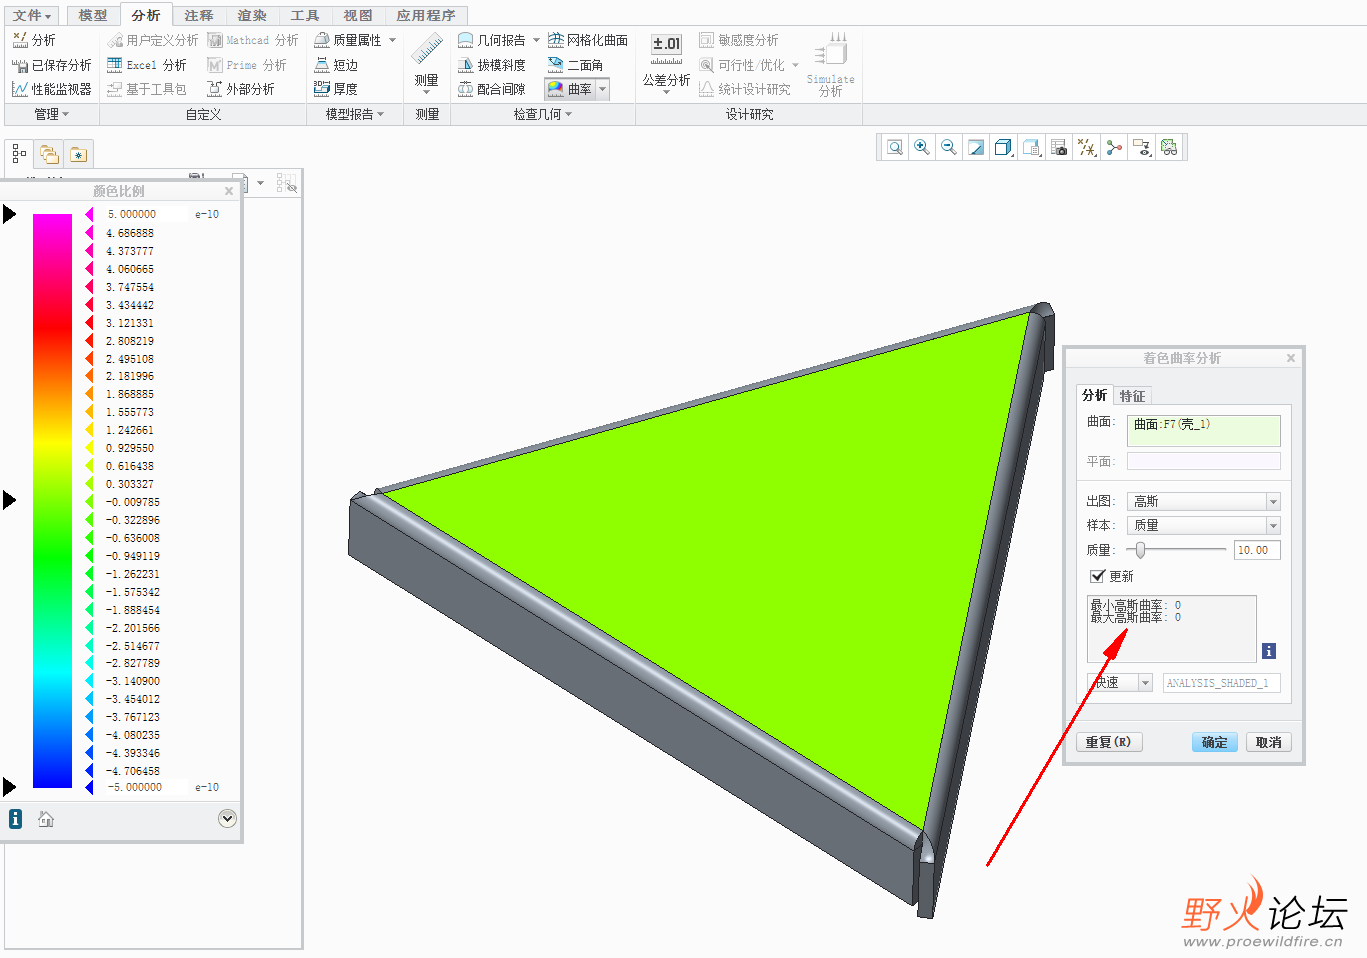Click the 确定 OK button
1367x958 pixels.
(1214, 742)
